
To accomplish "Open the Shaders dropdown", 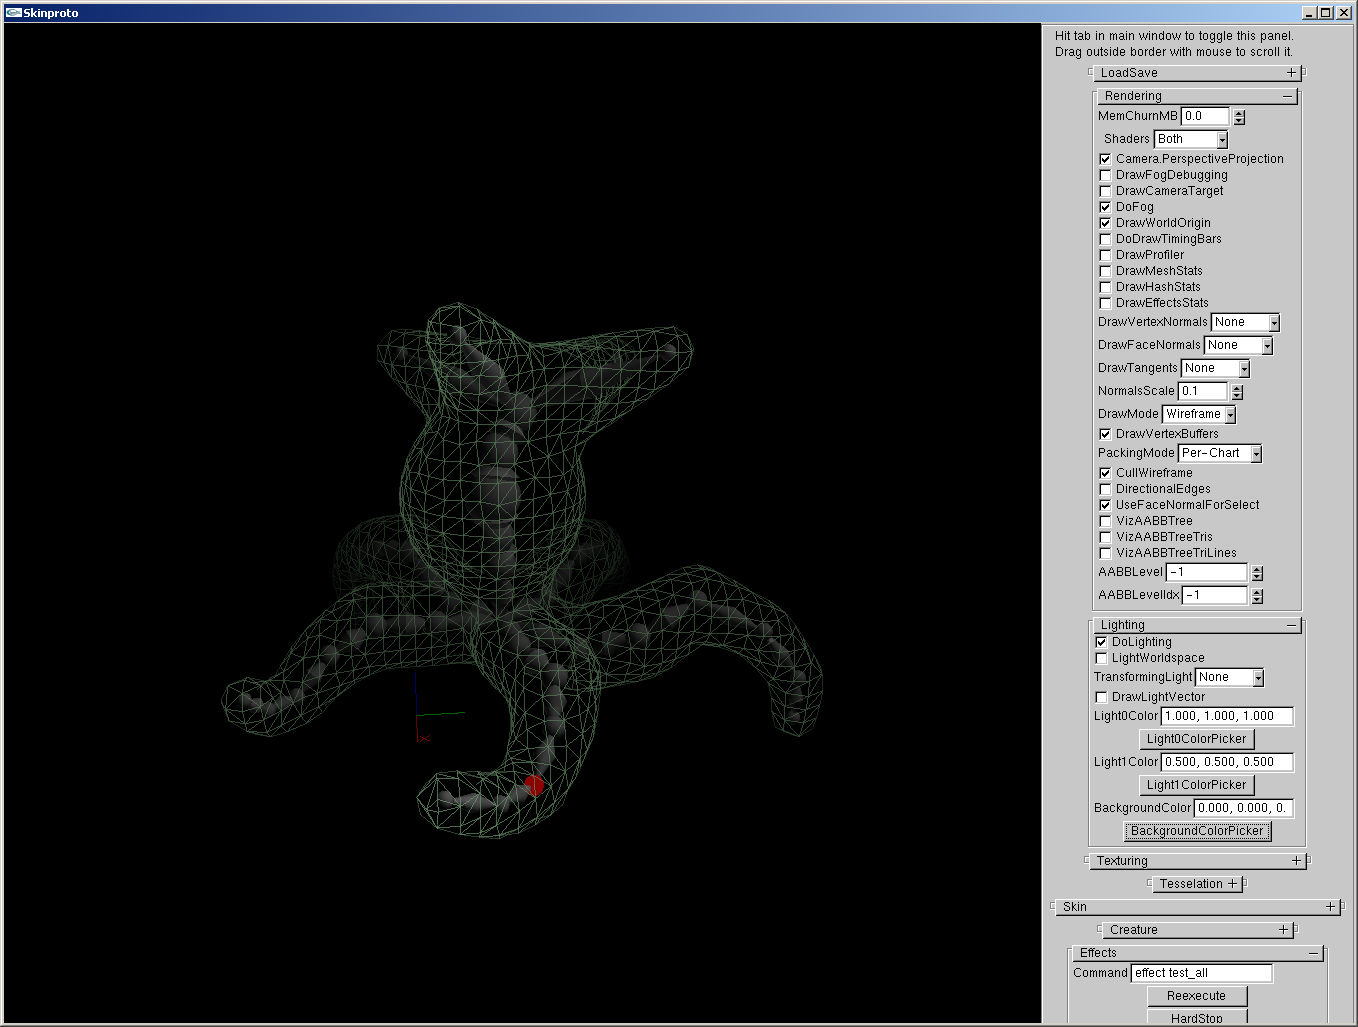I will (x=1221, y=140).
